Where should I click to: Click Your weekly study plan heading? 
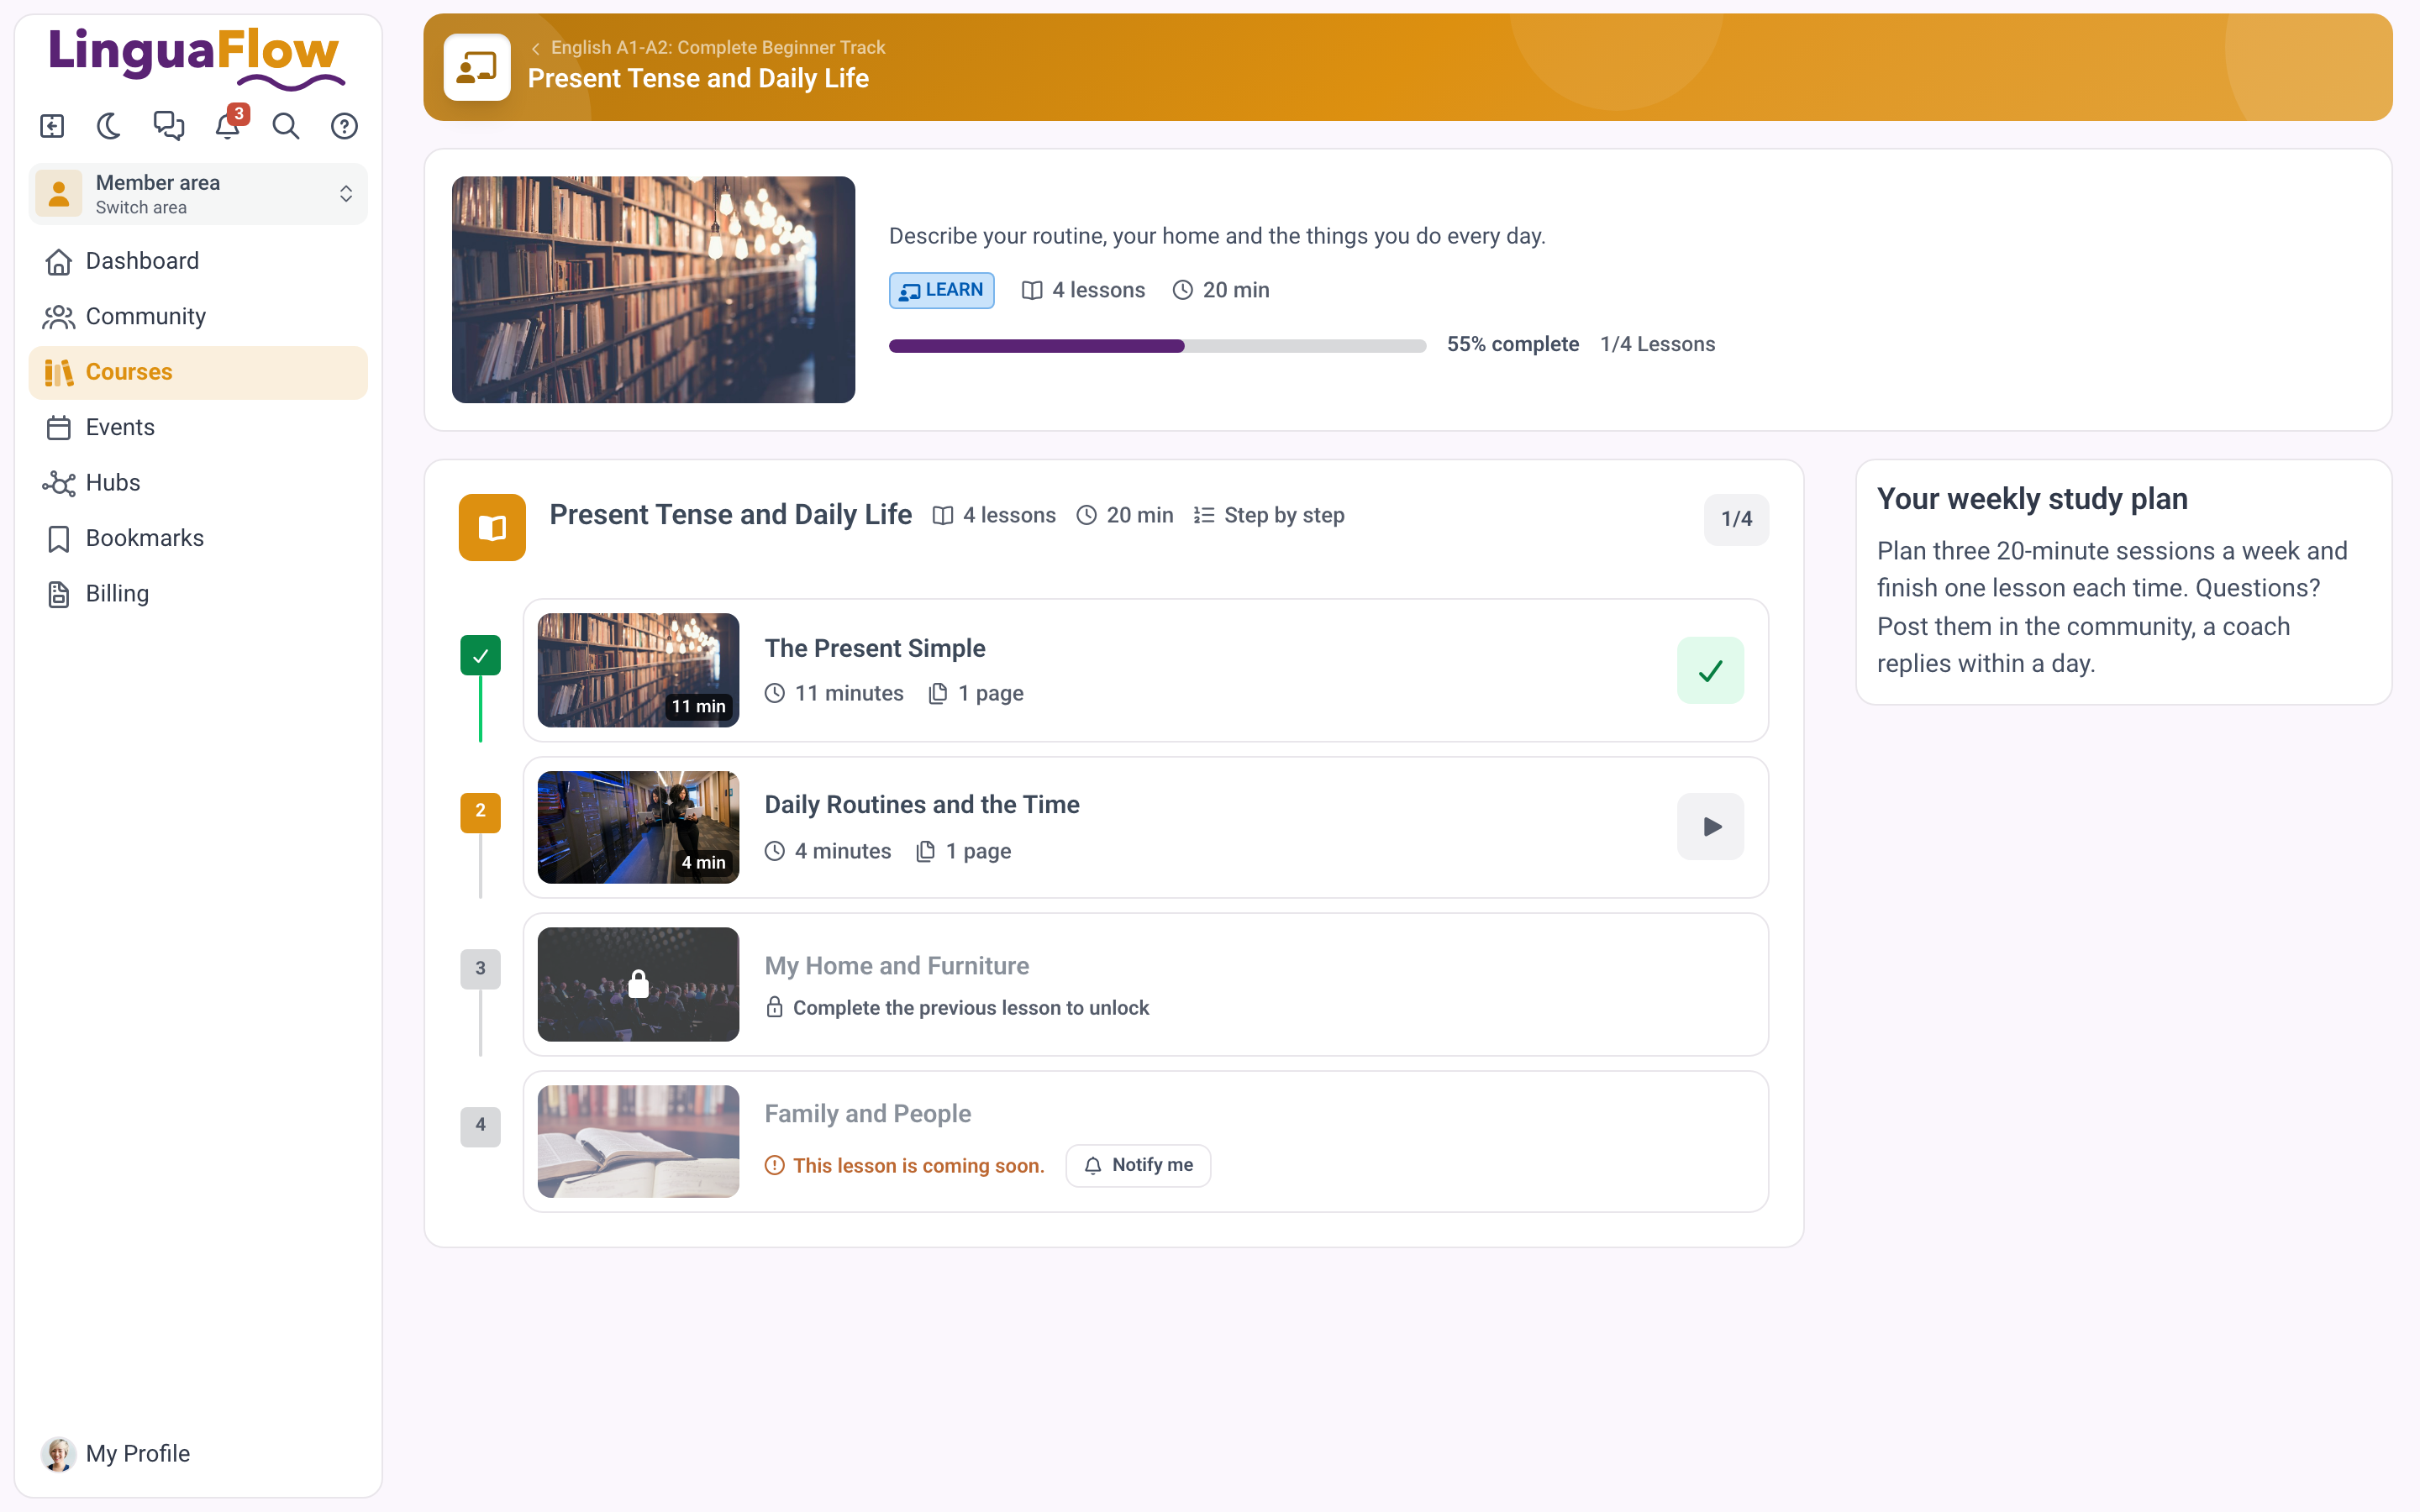coord(2032,499)
